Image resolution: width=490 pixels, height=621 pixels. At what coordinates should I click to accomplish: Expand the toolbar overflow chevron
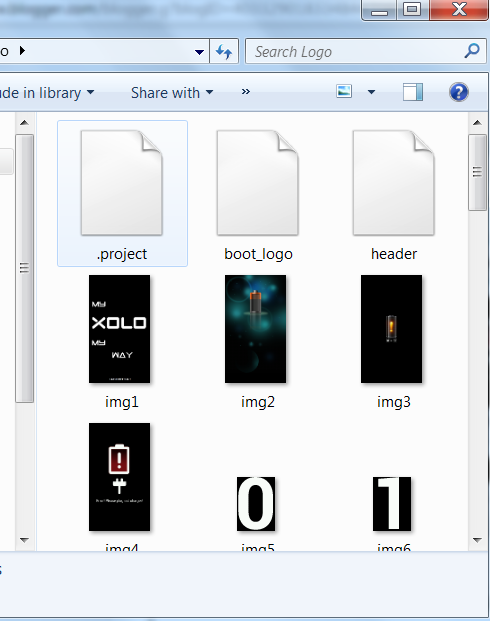coord(246,92)
